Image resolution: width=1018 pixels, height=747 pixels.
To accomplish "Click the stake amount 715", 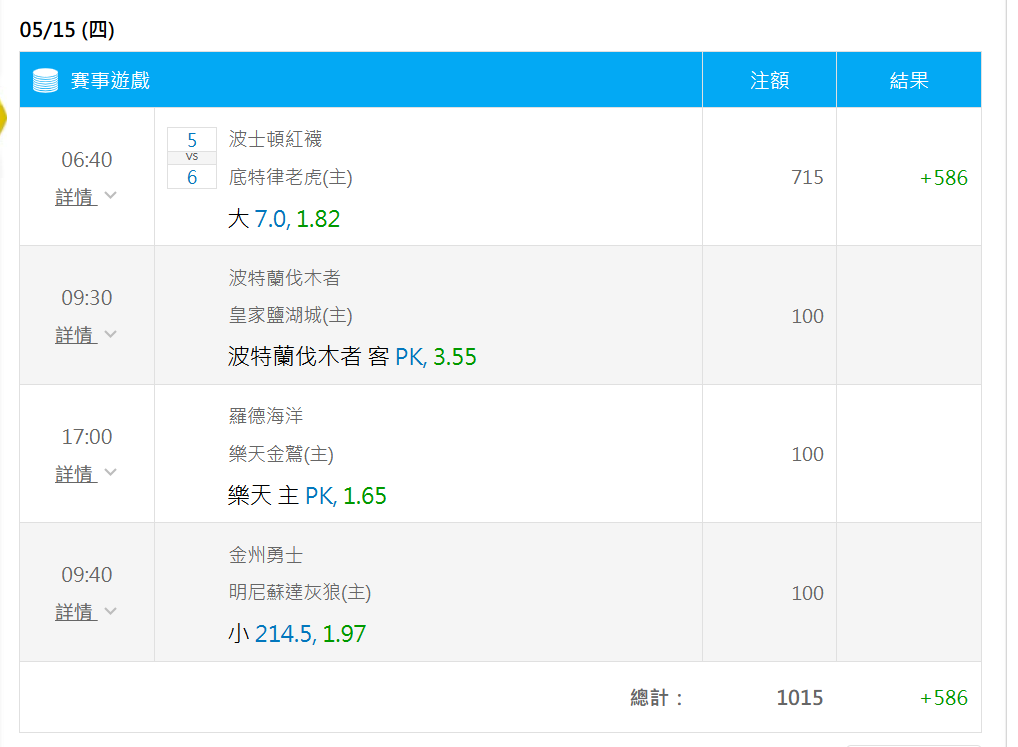I will (x=807, y=177).
